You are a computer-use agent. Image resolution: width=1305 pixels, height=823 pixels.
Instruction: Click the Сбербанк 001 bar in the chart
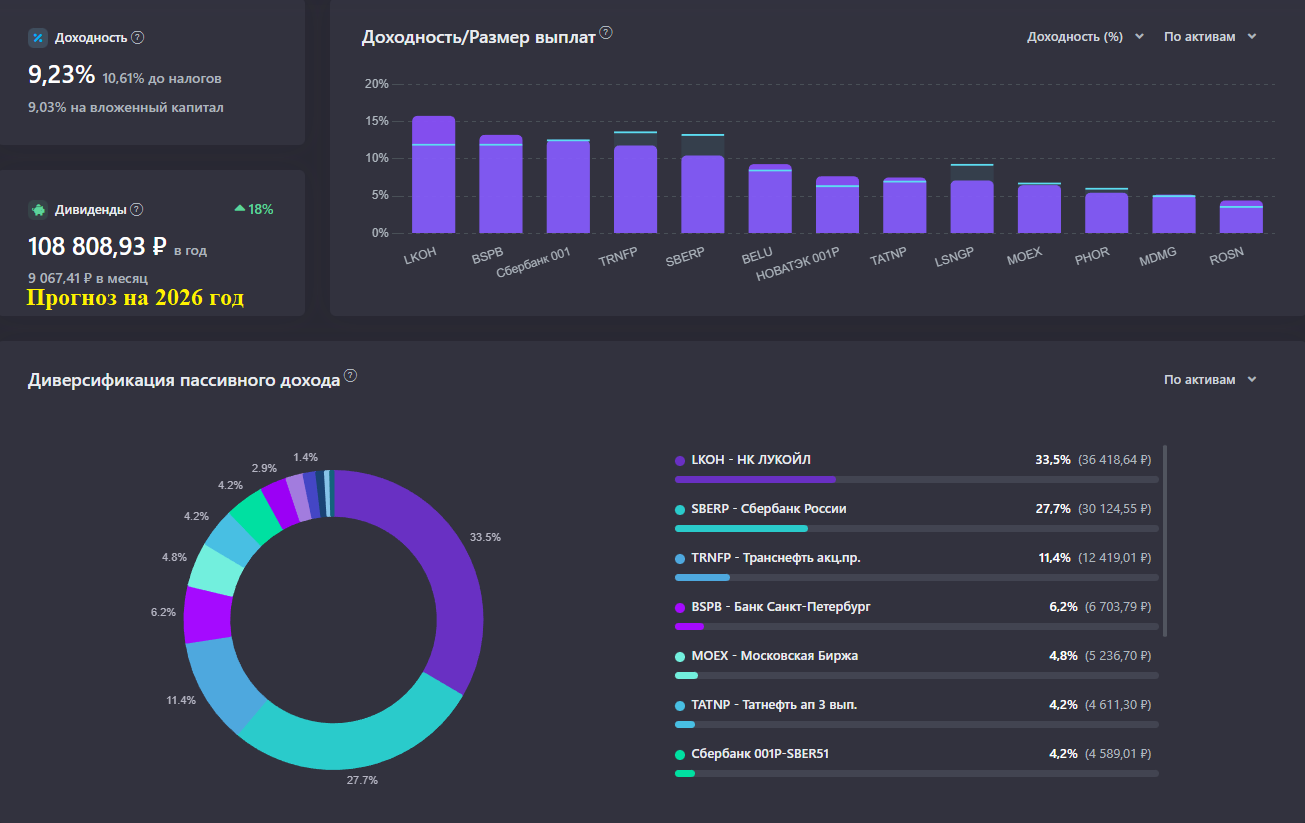pos(568,187)
